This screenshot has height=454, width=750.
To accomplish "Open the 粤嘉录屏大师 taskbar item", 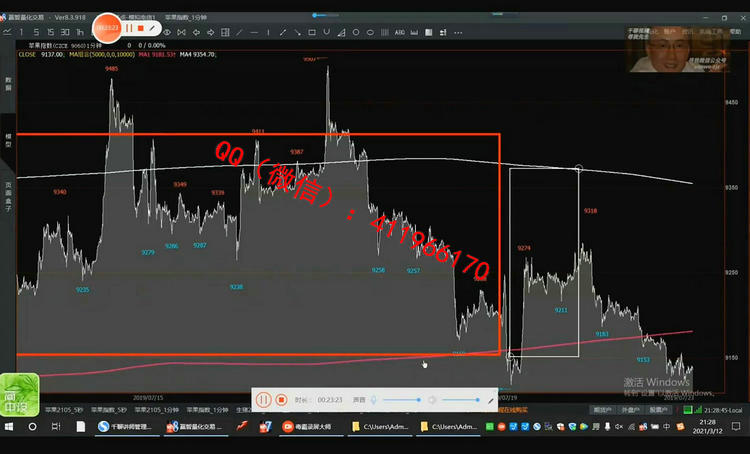I will click(x=311, y=426).
